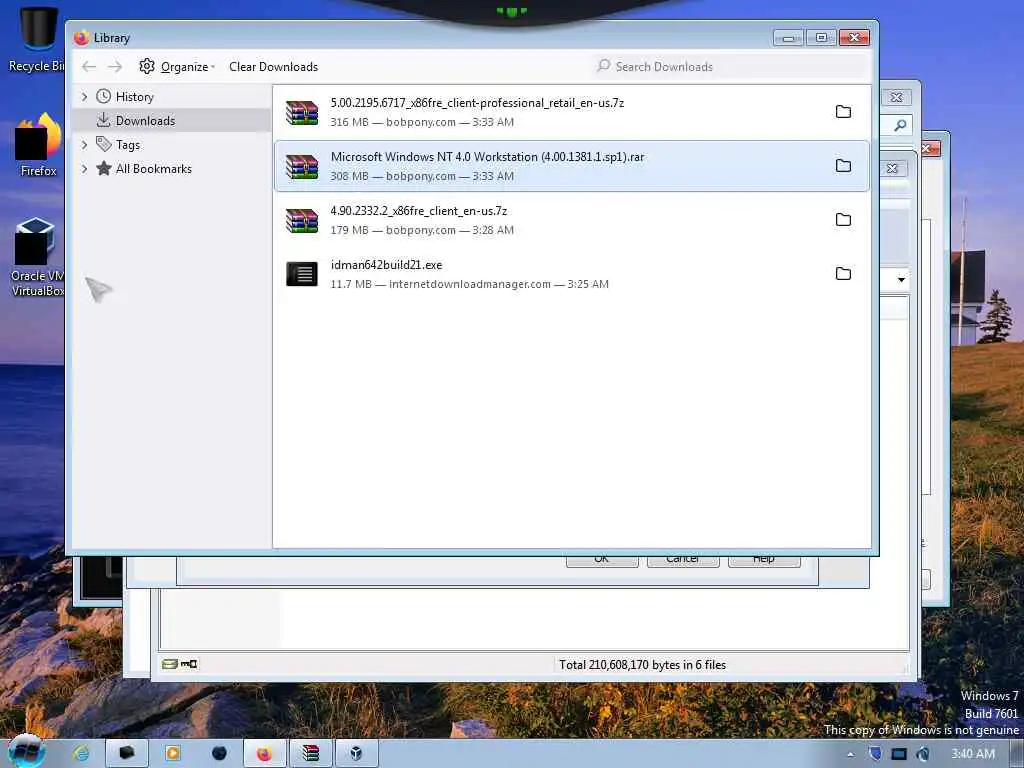Click the drive icon in WinRAR status bar
The width and height of the screenshot is (1024, 768).
[x=170, y=664]
